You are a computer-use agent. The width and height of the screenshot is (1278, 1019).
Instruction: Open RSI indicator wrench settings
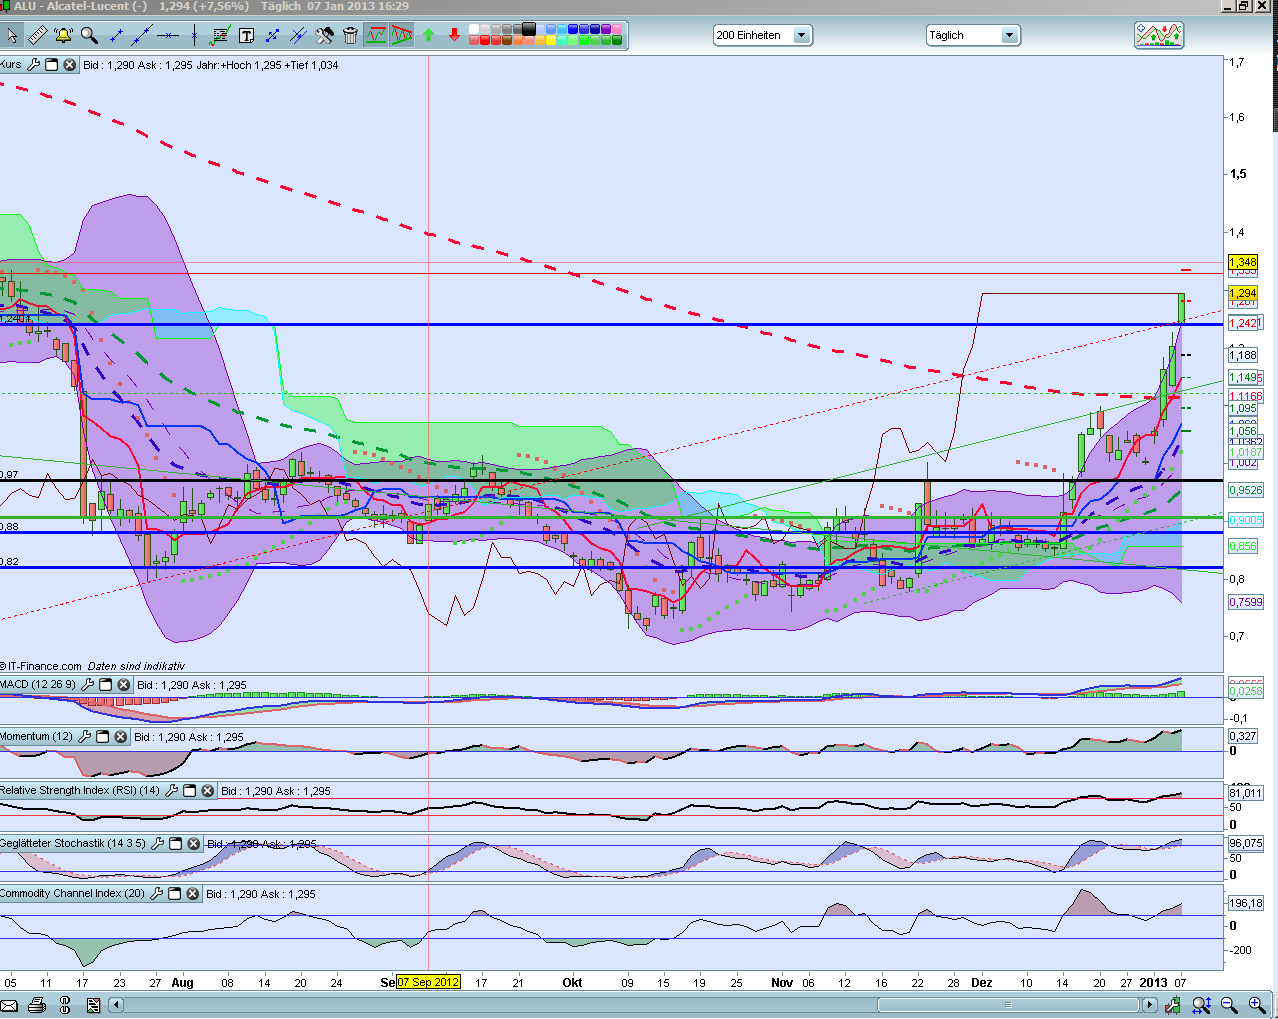click(171, 791)
